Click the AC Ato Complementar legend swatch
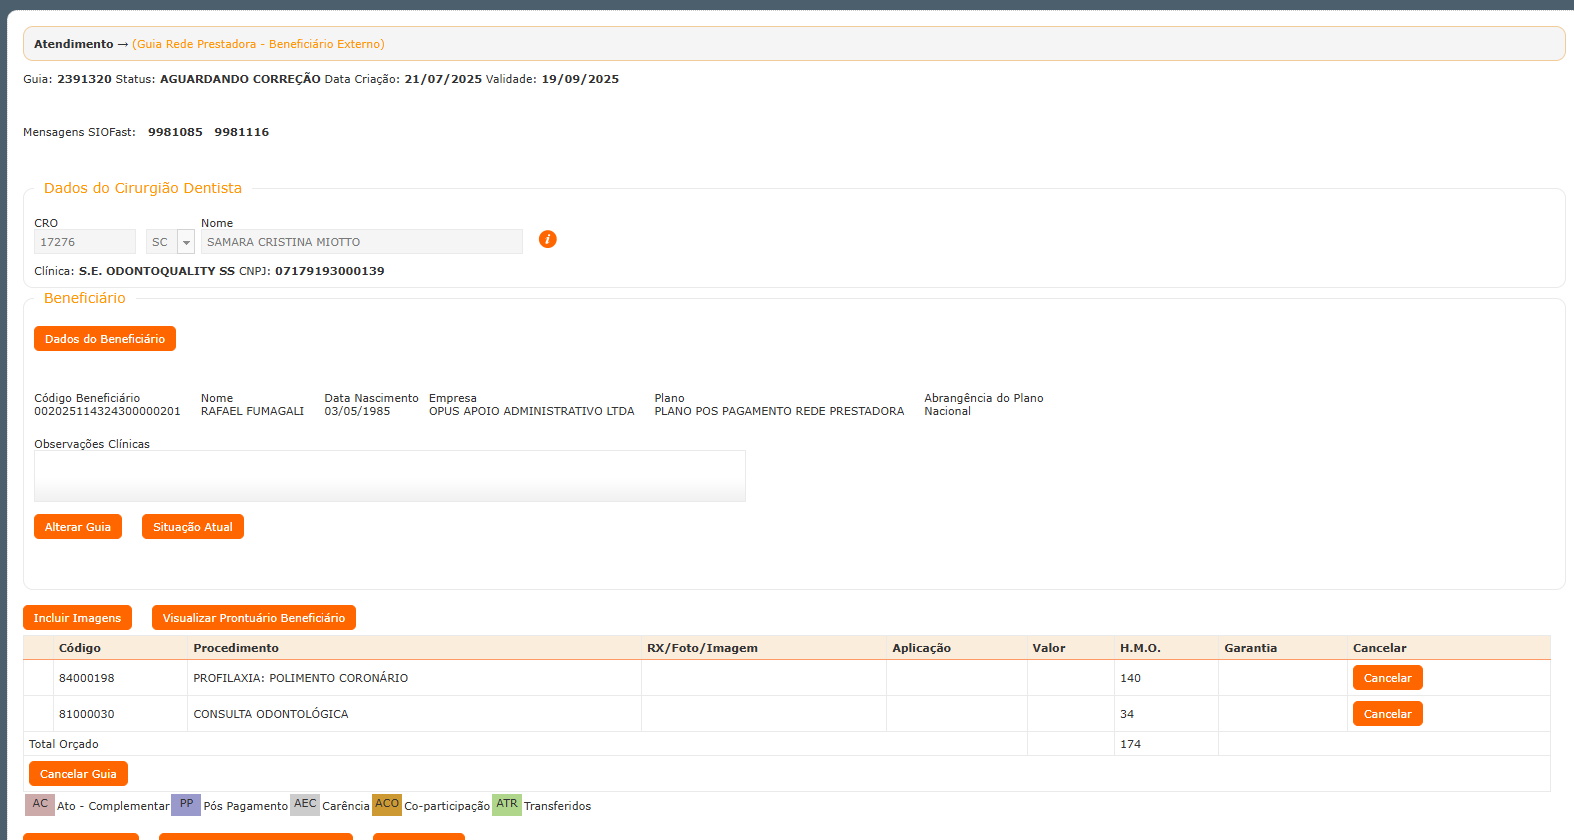1574x840 pixels. click(x=40, y=804)
